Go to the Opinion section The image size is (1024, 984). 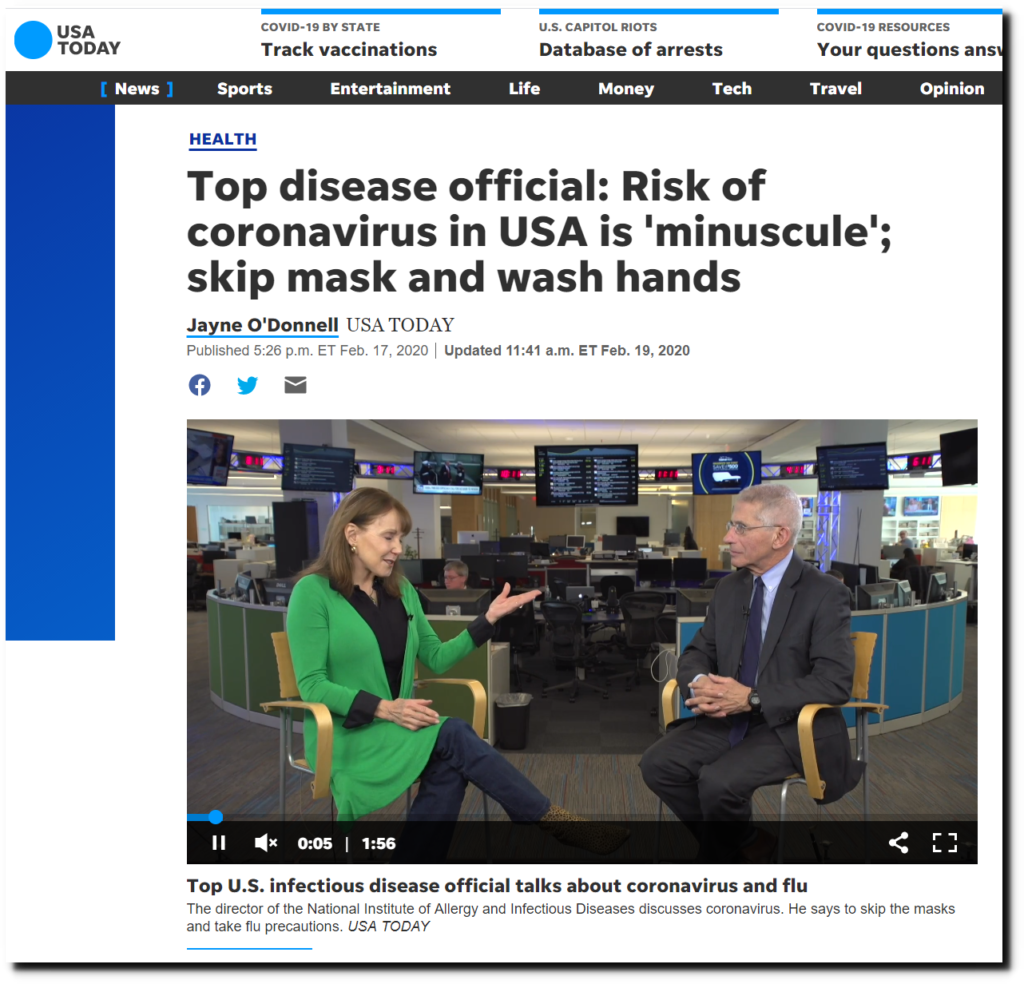[952, 89]
